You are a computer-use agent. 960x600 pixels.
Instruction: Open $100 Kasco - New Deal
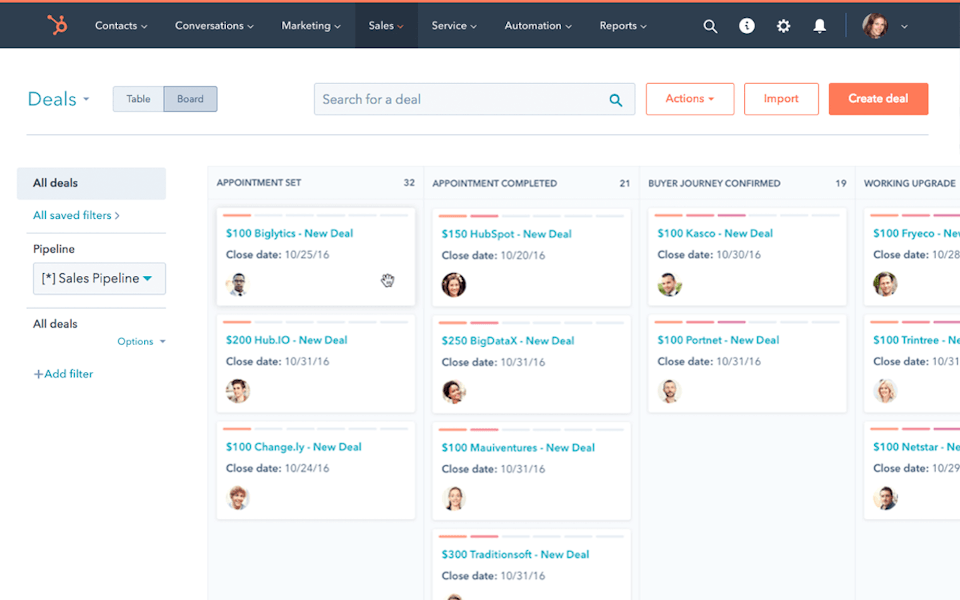pyautogui.click(x=715, y=233)
